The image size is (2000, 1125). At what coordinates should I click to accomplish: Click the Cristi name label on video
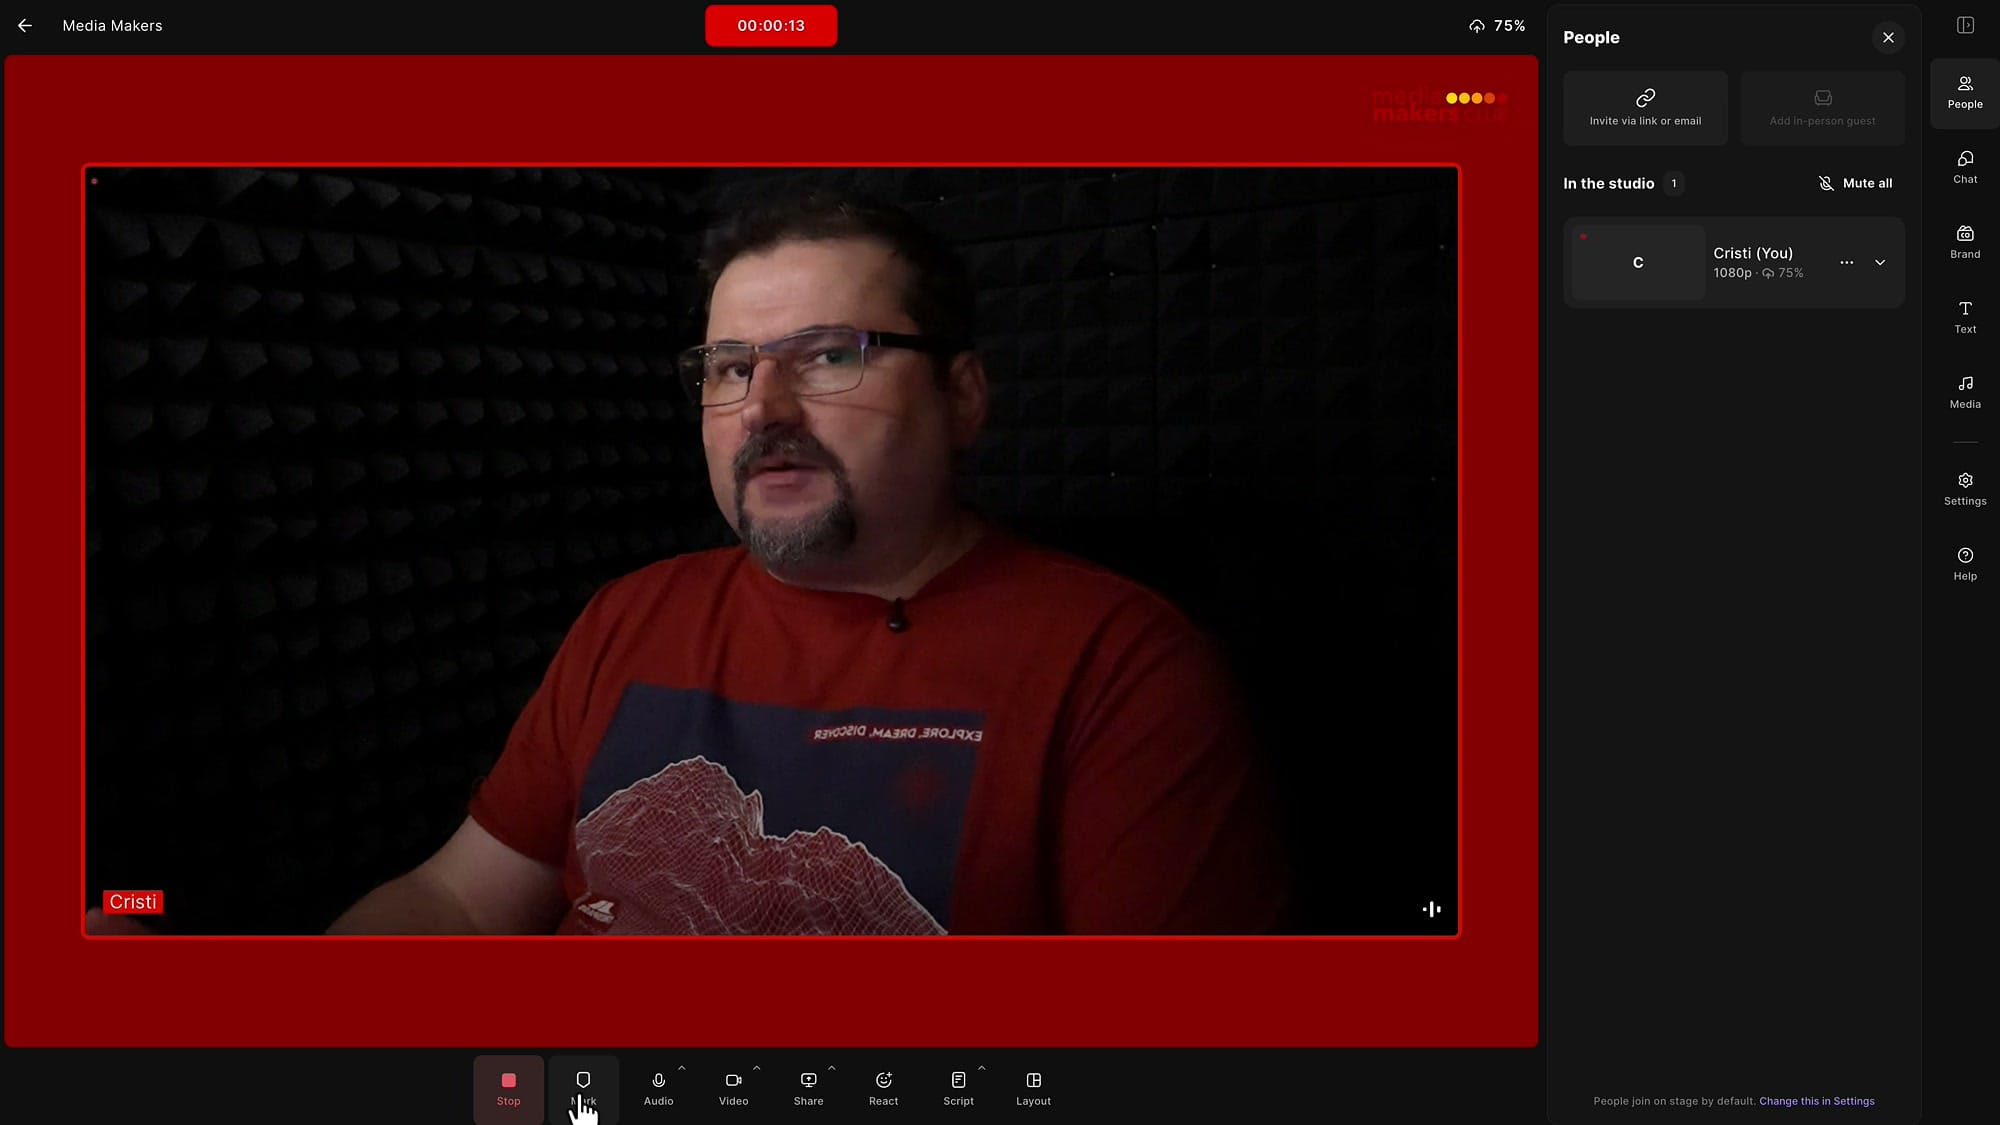133,902
